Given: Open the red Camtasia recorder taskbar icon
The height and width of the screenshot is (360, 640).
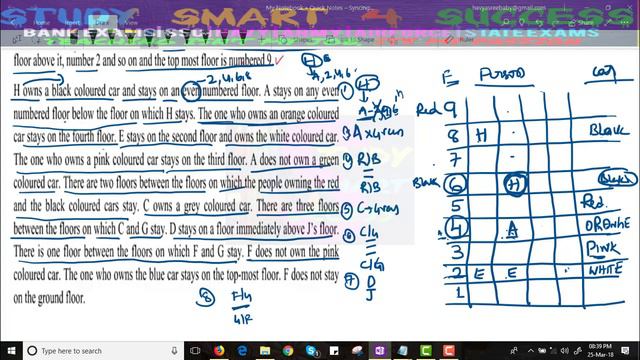Looking at the screenshot, I should pyautogui.click(x=449, y=351).
